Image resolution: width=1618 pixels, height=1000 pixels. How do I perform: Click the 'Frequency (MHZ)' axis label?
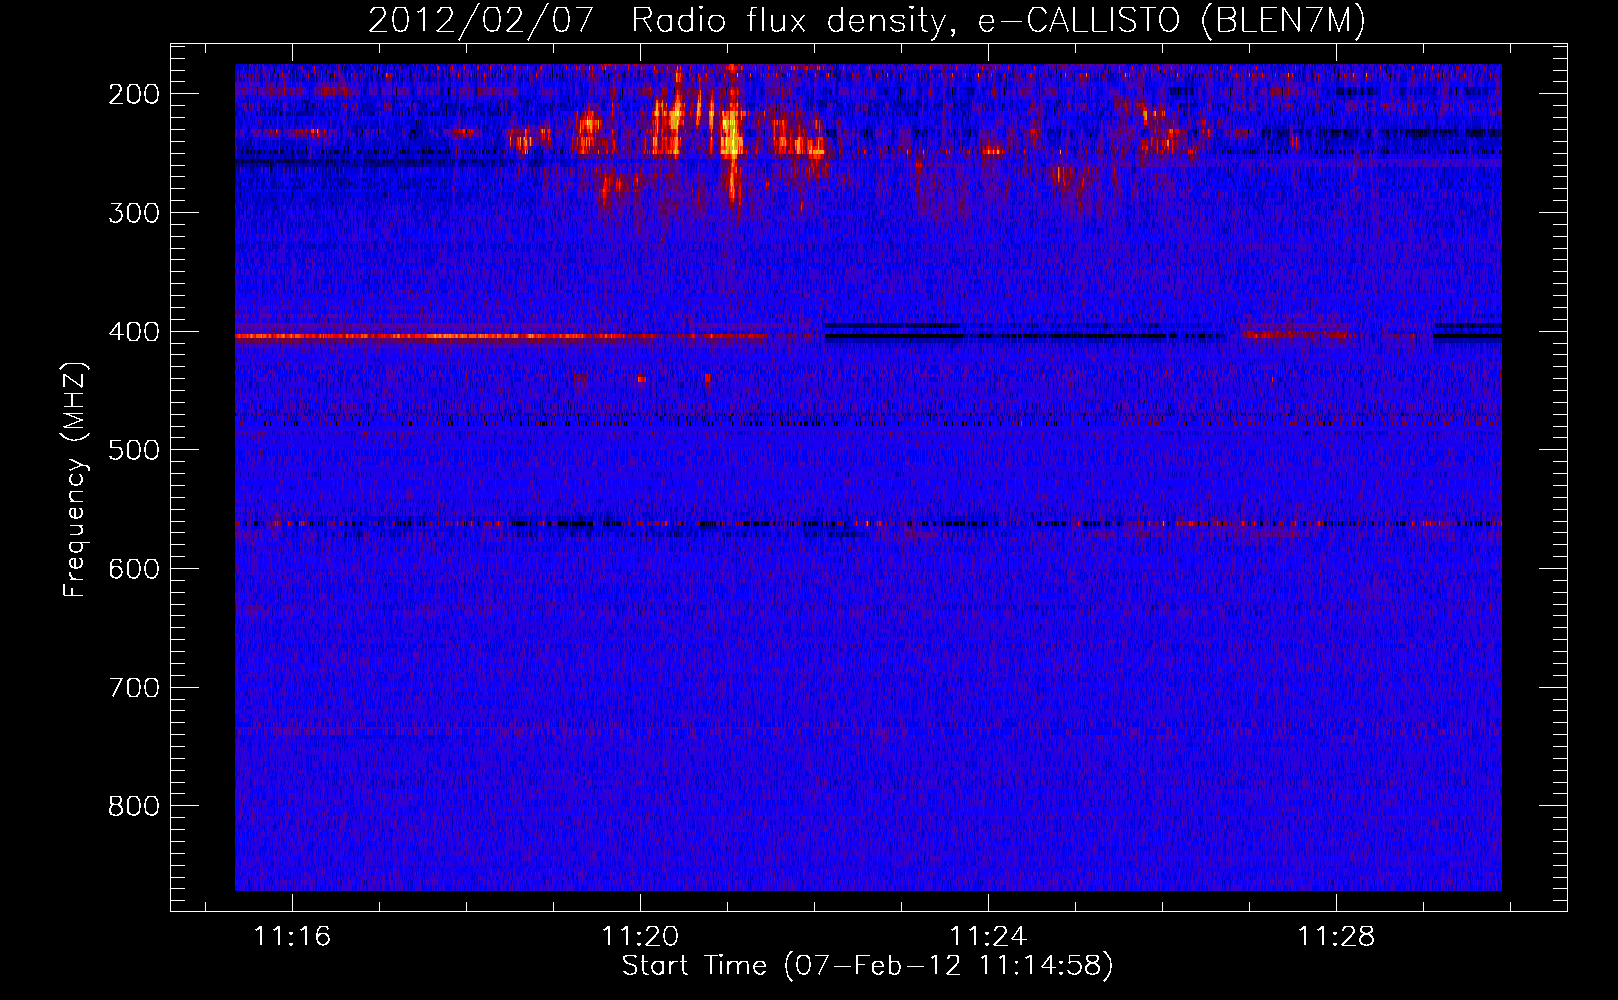point(75,480)
